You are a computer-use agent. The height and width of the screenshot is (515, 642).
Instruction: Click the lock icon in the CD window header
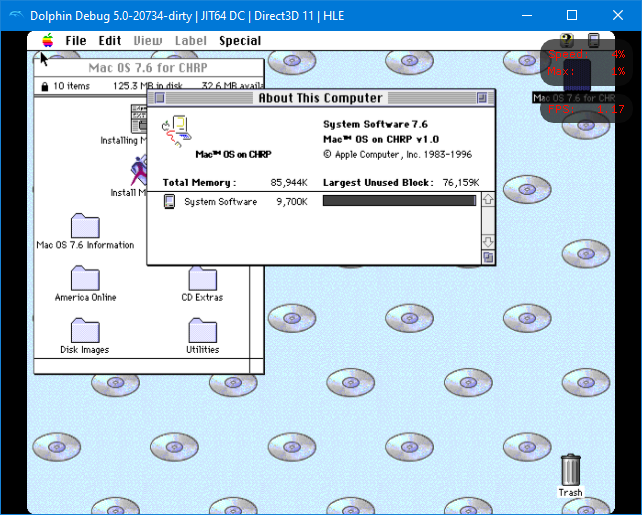(45, 86)
